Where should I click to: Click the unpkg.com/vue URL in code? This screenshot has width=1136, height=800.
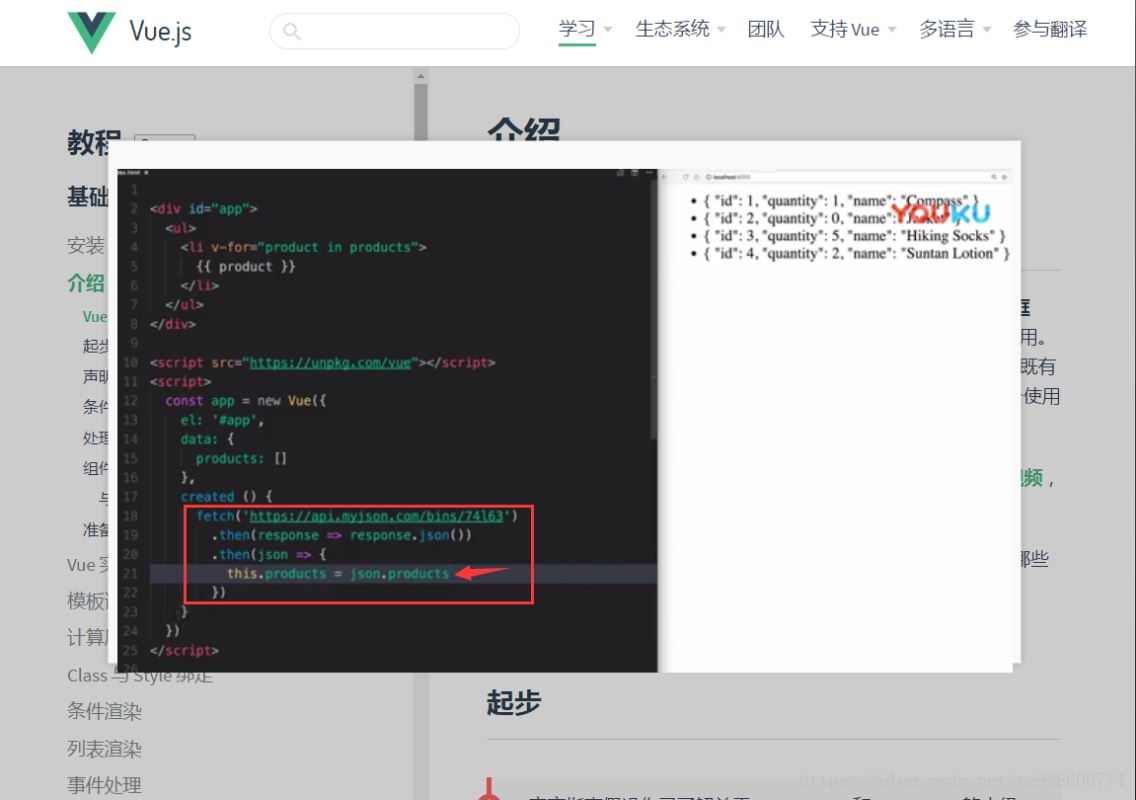click(330, 363)
